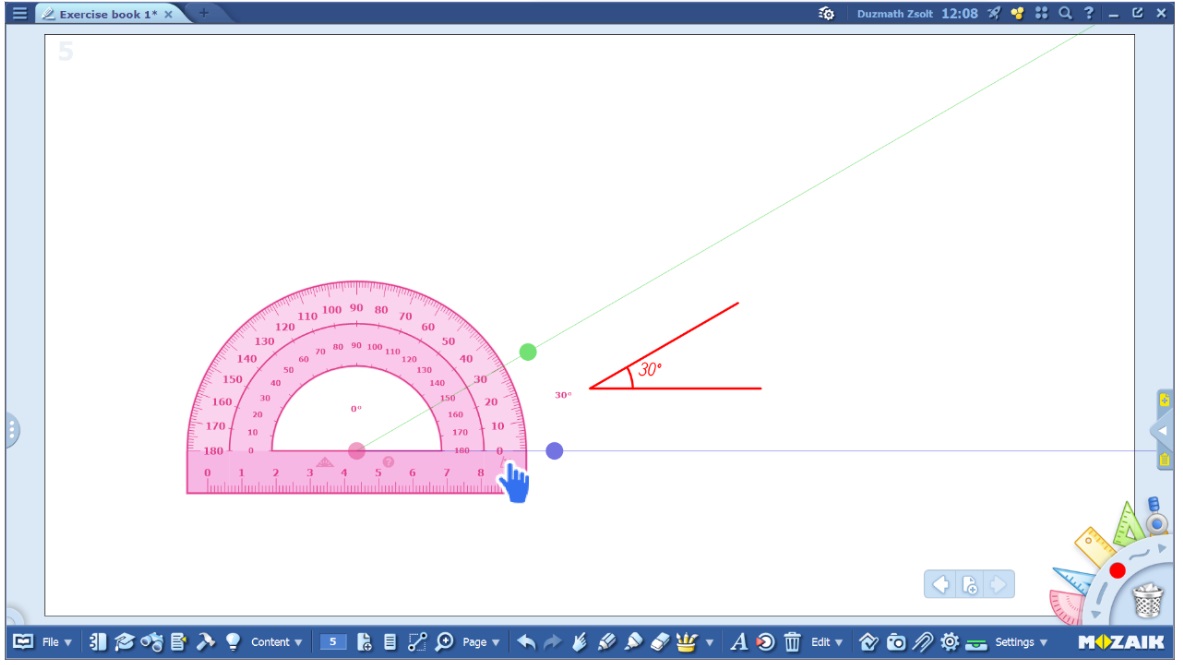Click the undo arrow
Screen dimensions: 1183x665
(x=527, y=642)
